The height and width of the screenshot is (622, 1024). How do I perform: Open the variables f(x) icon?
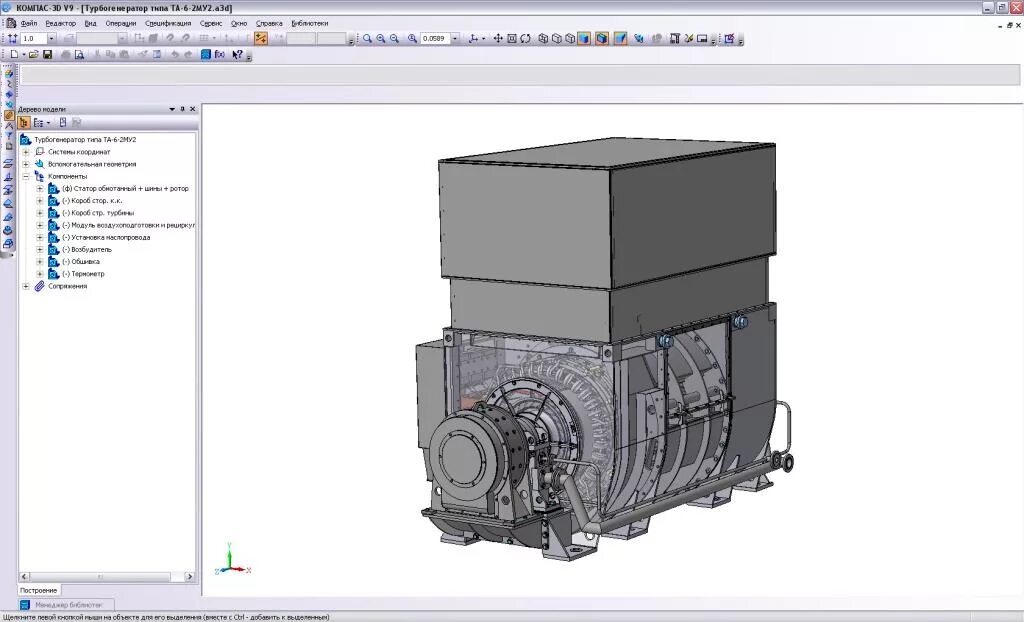(220, 55)
